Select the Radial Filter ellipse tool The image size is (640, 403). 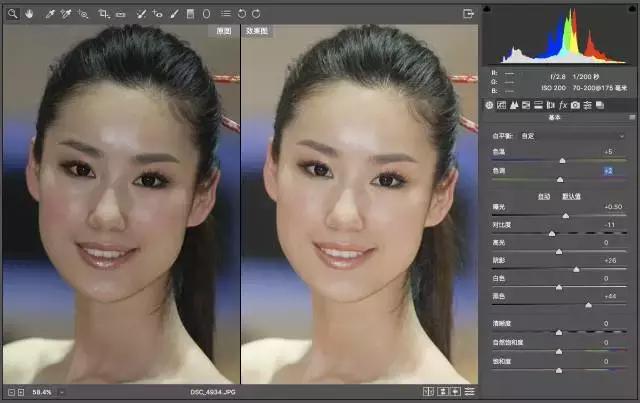coord(207,14)
